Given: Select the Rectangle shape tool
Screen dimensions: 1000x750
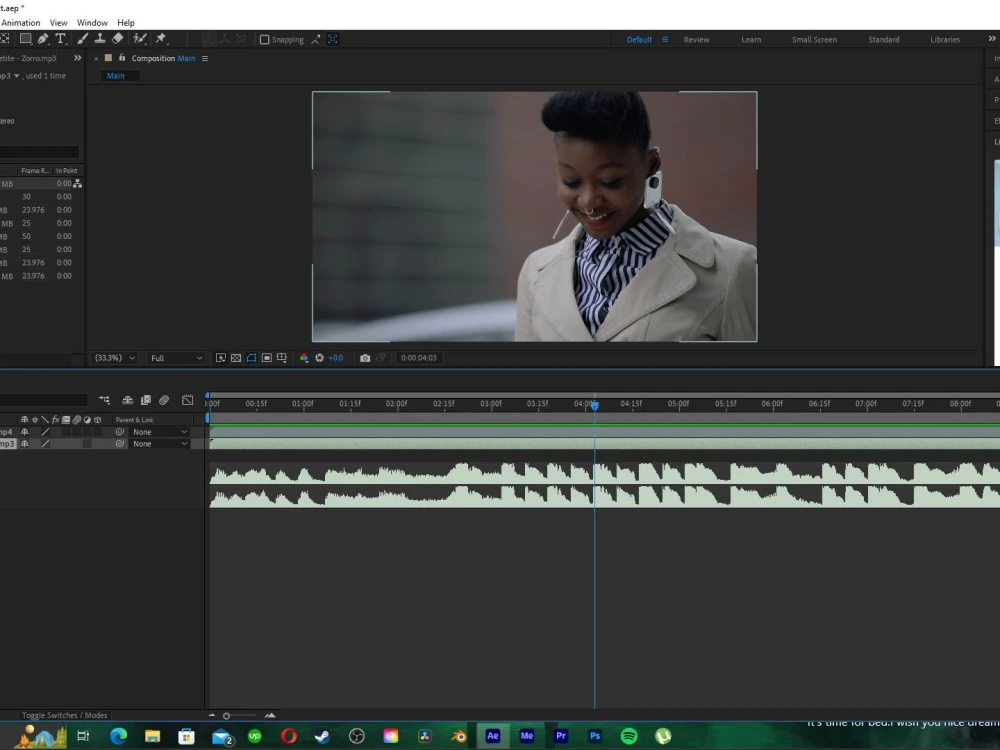Looking at the screenshot, I should pyautogui.click(x=26, y=39).
